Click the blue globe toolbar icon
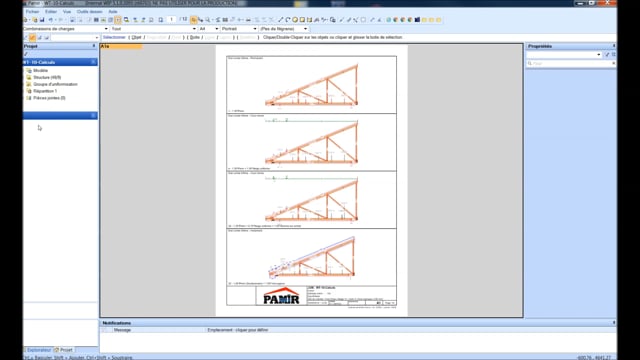This screenshot has height=360, width=640. pyautogui.click(x=388, y=20)
